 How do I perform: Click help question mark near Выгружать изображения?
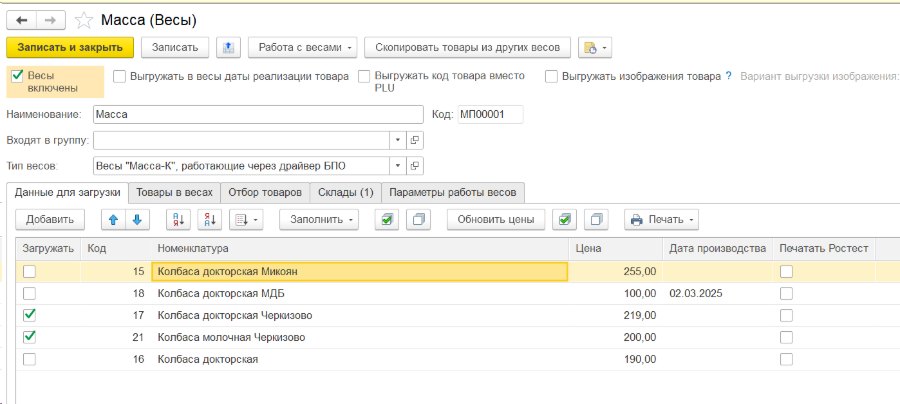pyautogui.click(x=728, y=76)
